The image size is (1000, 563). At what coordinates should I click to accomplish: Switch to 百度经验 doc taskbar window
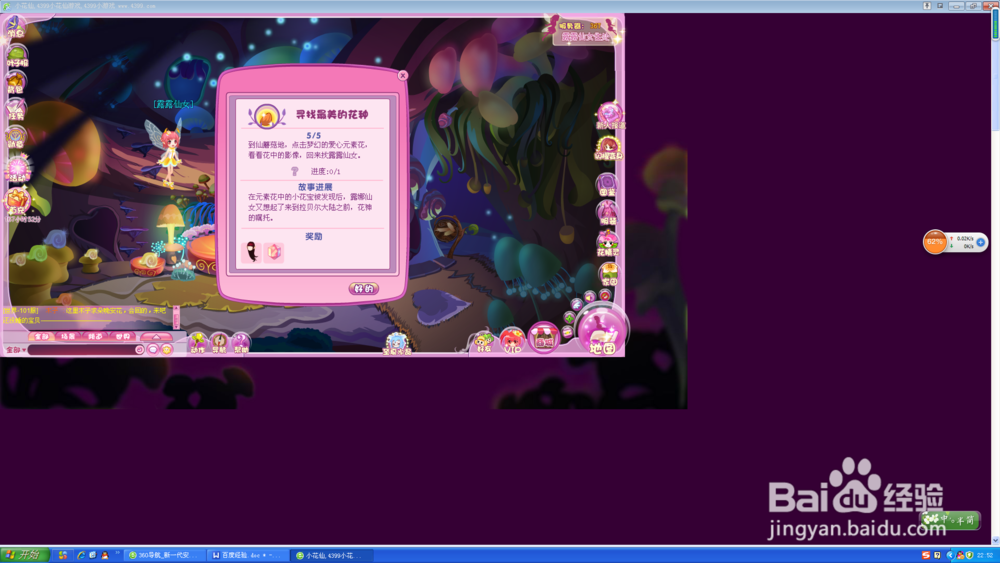[249, 555]
